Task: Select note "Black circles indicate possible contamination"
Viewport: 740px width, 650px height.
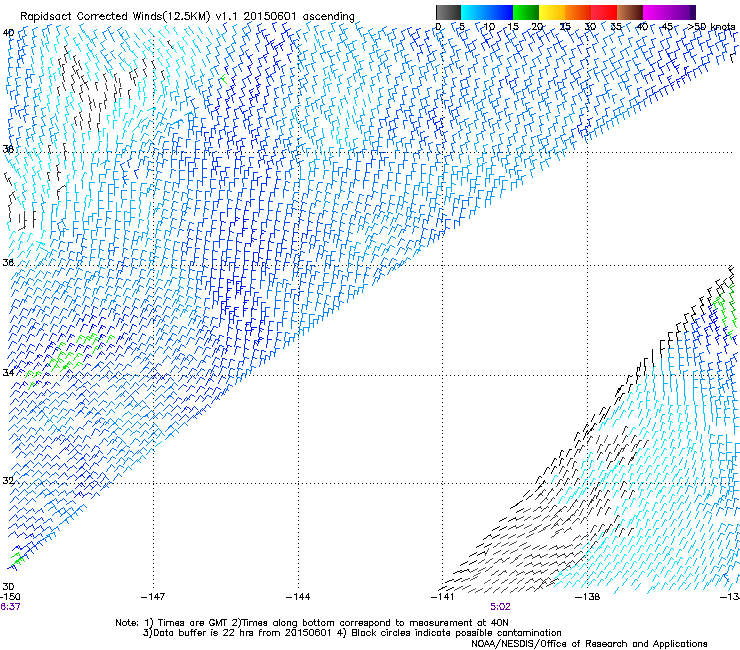Action: pos(456,633)
